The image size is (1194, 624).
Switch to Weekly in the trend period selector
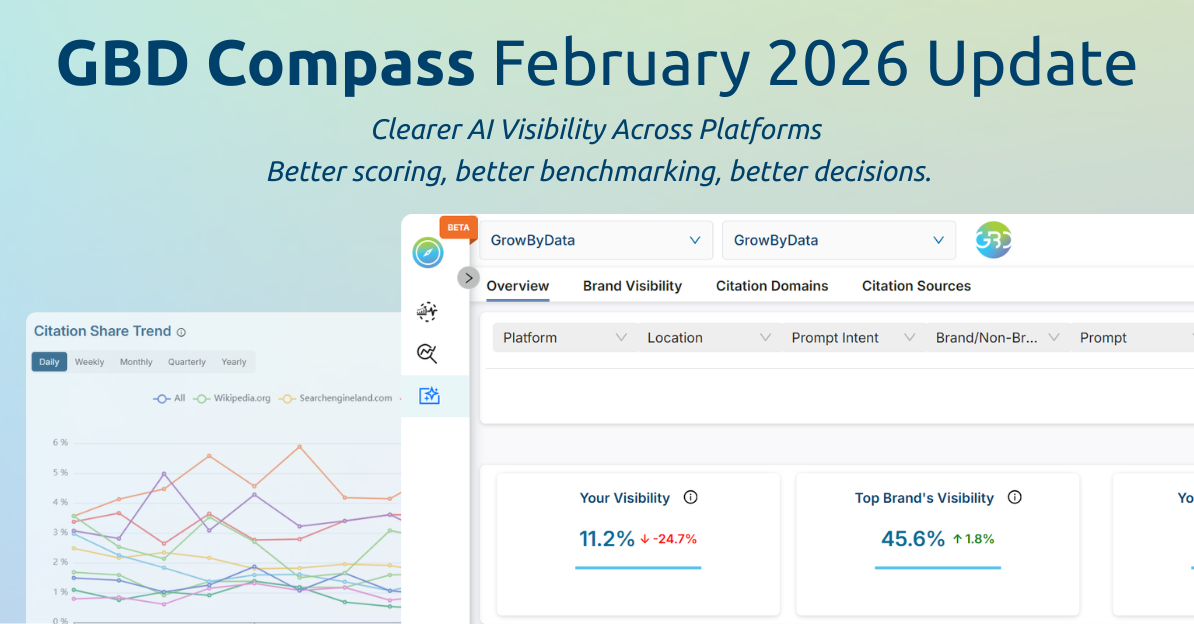click(x=89, y=361)
